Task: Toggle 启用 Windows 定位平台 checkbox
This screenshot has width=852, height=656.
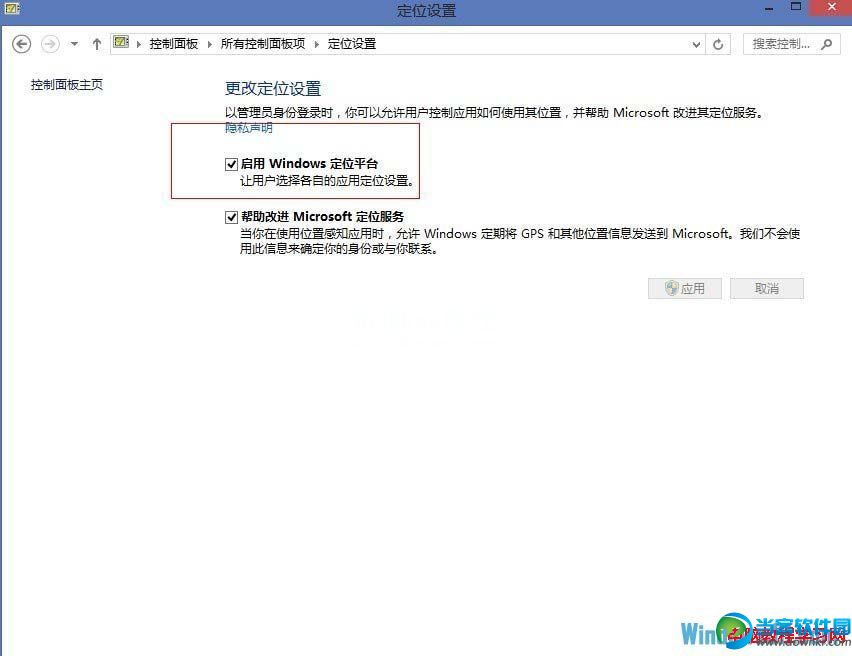Action: click(231, 164)
